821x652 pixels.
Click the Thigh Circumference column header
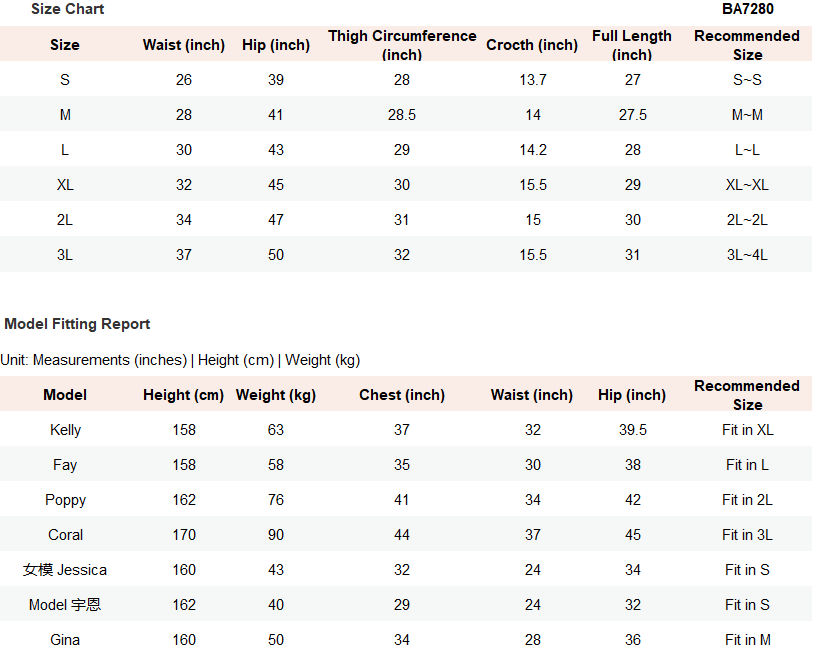(x=402, y=45)
